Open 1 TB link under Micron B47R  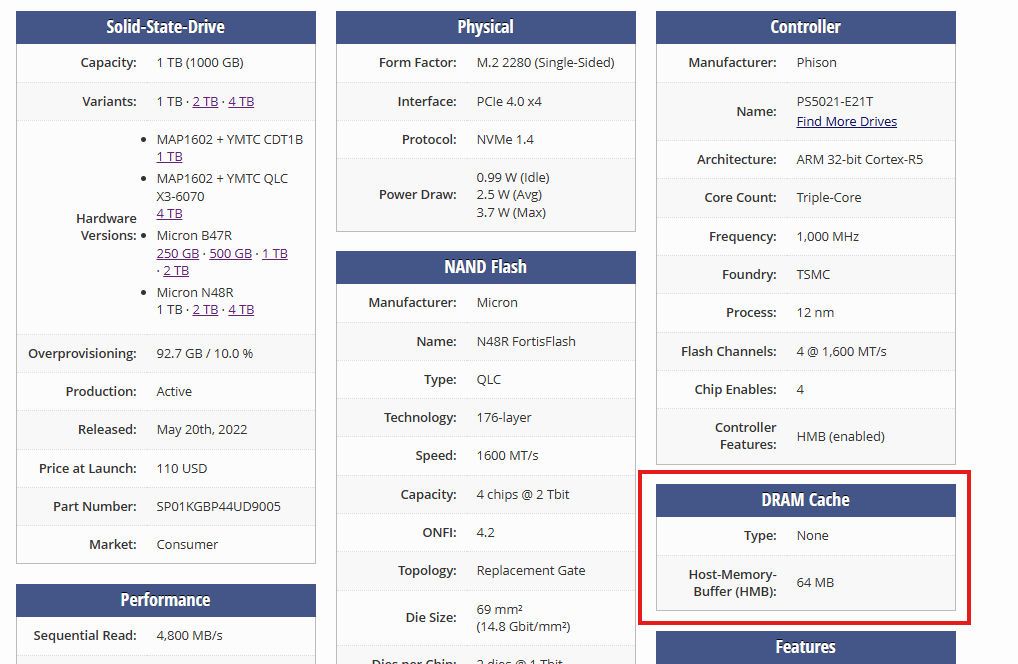[275, 253]
